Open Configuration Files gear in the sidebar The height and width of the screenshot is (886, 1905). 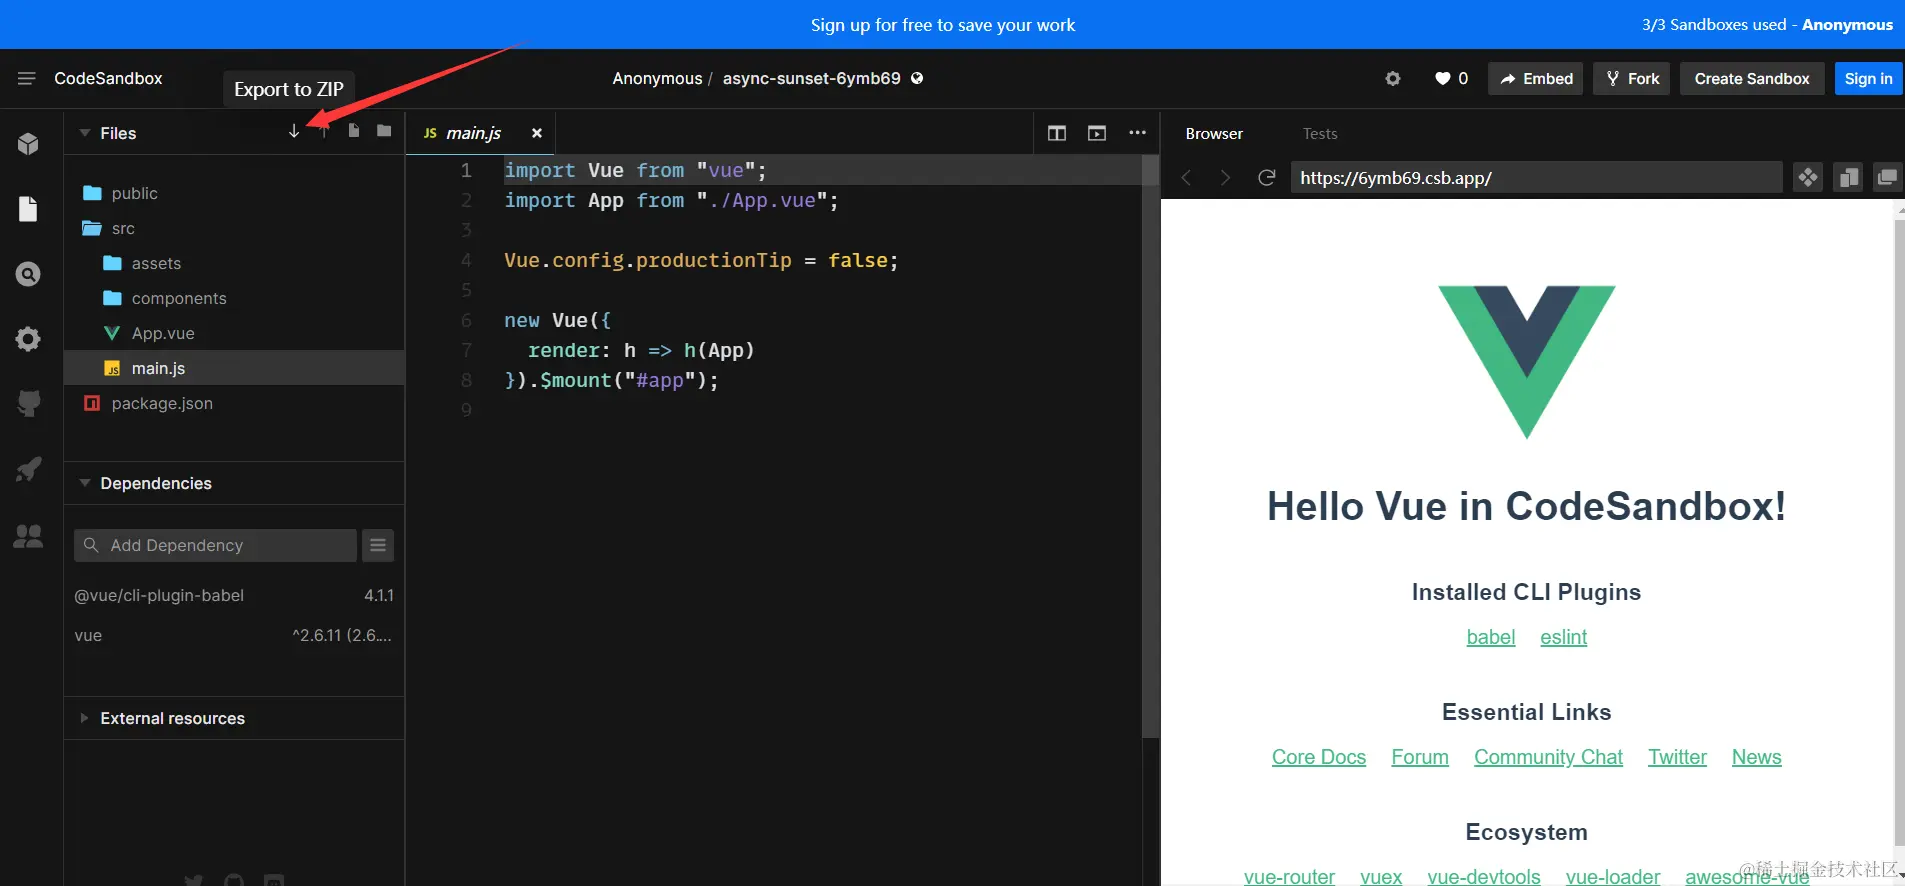pos(28,339)
